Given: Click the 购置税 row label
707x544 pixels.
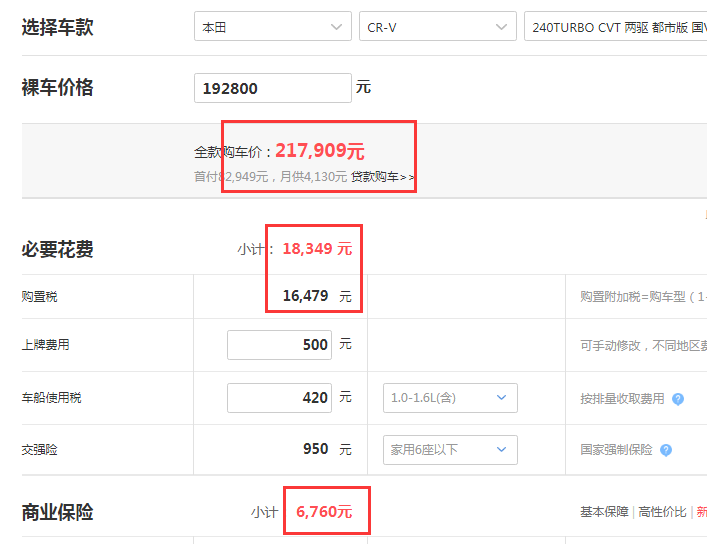Looking at the screenshot, I should pos(40,297).
